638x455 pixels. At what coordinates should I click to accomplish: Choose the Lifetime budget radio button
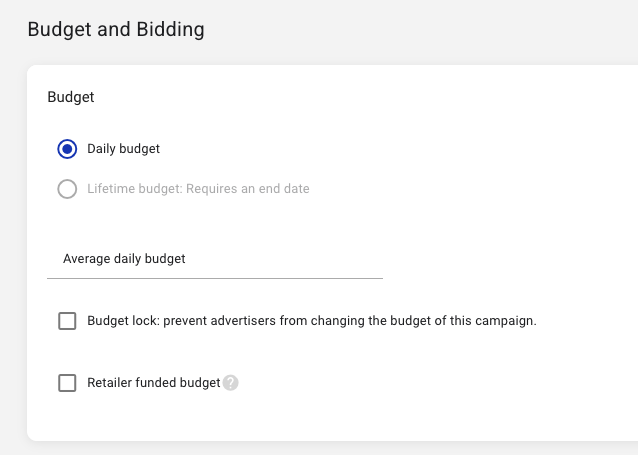(x=67, y=189)
